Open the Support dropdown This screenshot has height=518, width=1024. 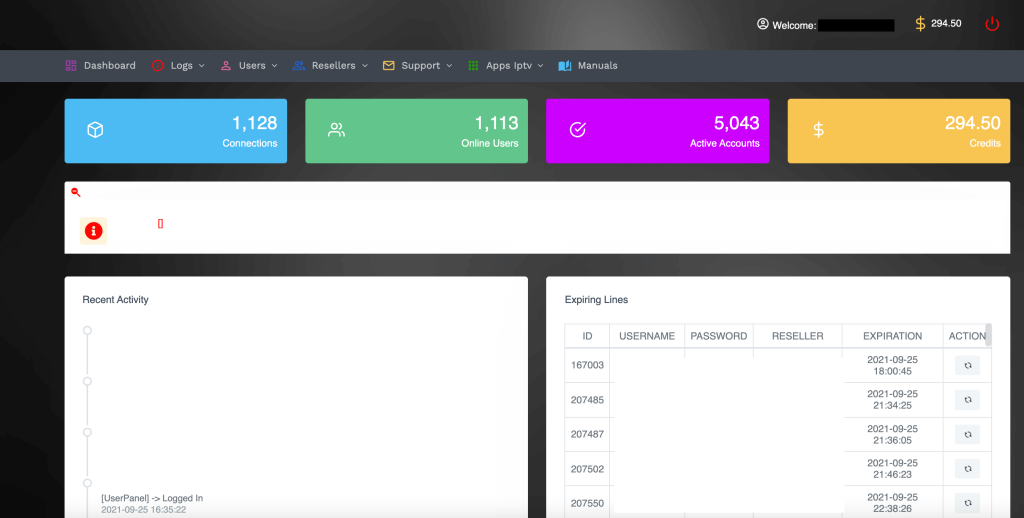(x=417, y=66)
